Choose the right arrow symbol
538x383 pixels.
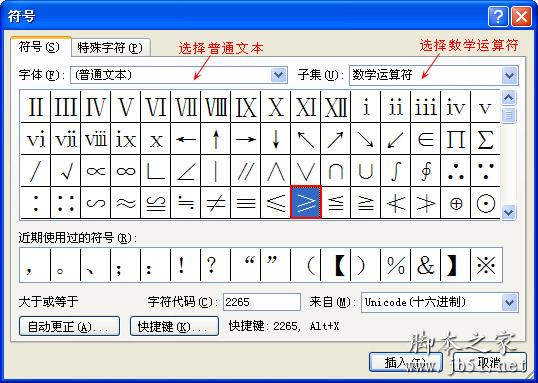click(x=246, y=139)
